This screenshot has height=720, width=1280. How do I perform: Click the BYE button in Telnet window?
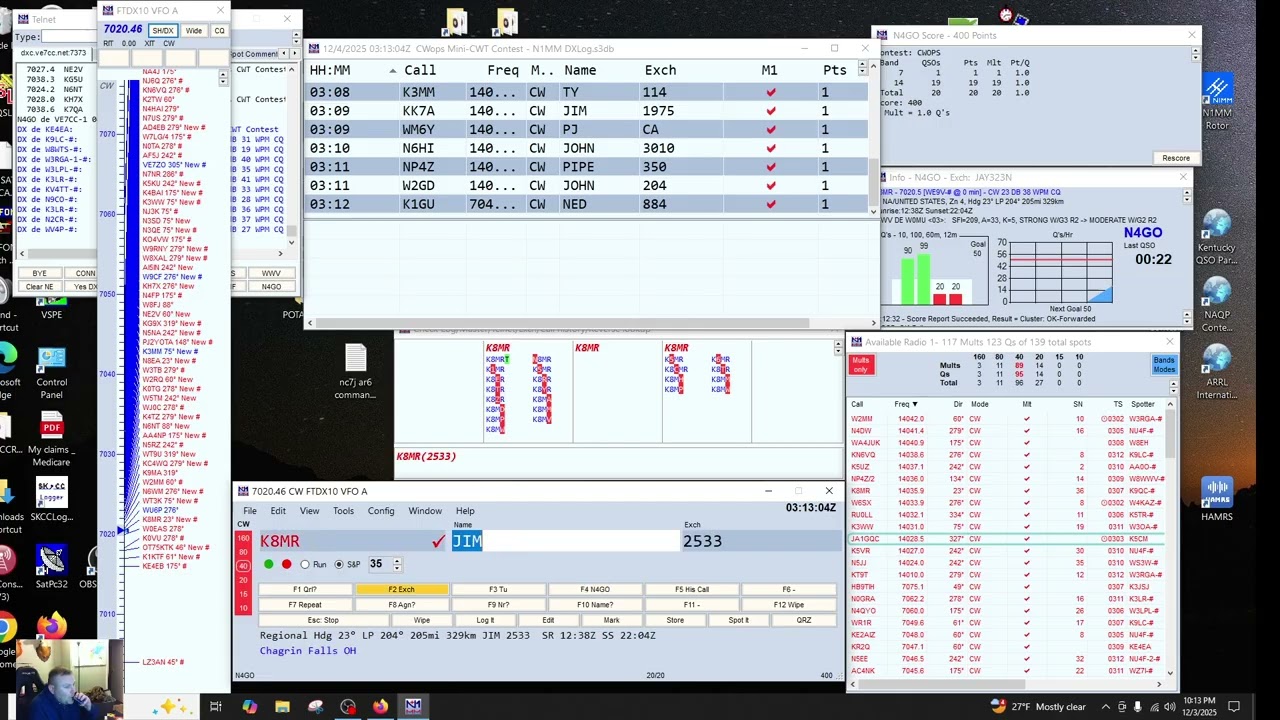pyautogui.click(x=39, y=273)
